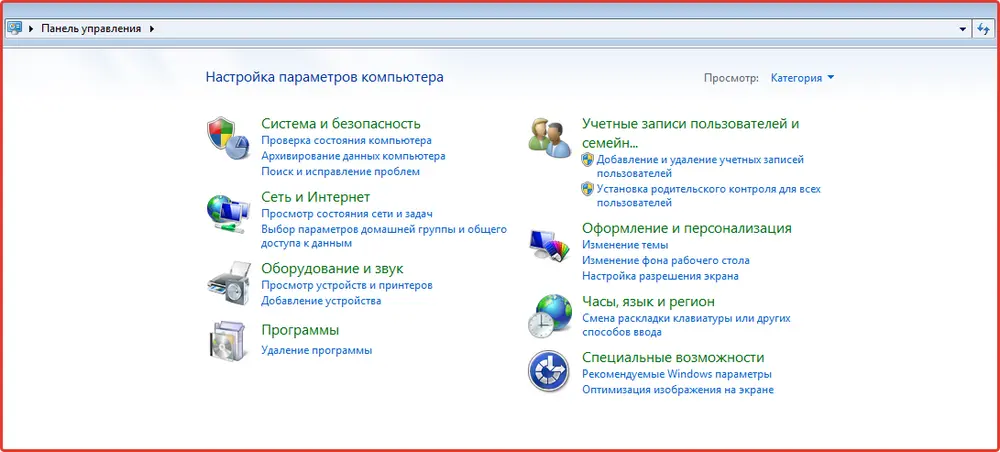
Task: Click 'Удаление программы' link
Action: pyautogui.click(x=317, y=350)
